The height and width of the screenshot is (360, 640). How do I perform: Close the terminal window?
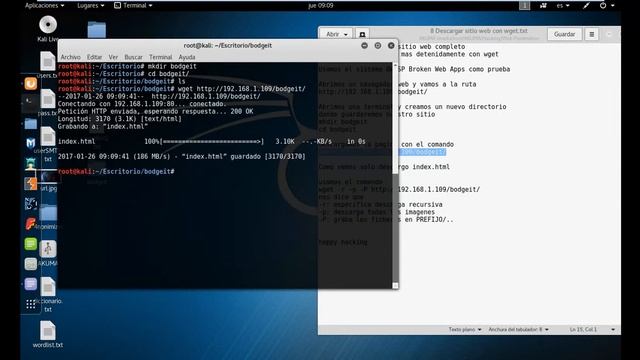point(391,46)
